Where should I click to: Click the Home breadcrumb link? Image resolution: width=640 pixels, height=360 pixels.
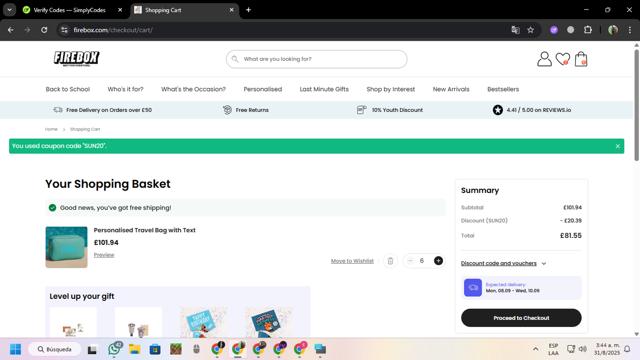coord(51,129)
